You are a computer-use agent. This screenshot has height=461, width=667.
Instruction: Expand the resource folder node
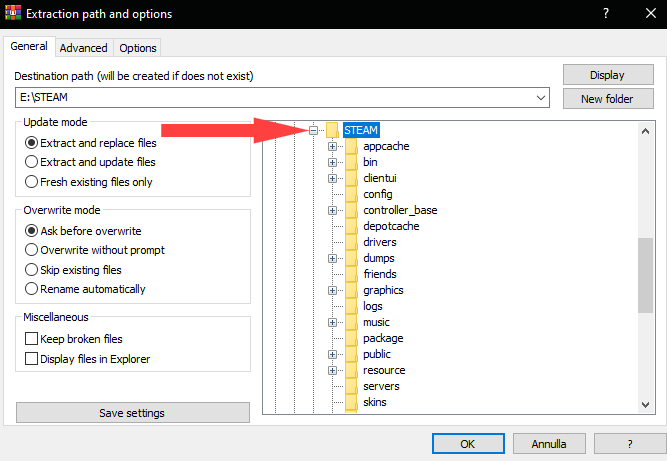[333, 371]
